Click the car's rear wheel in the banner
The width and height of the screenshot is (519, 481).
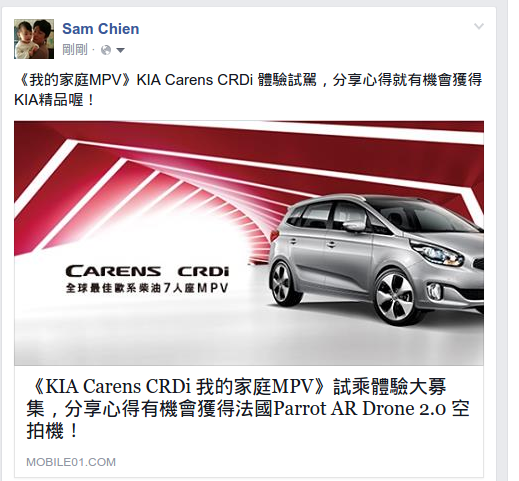(282, 283)
